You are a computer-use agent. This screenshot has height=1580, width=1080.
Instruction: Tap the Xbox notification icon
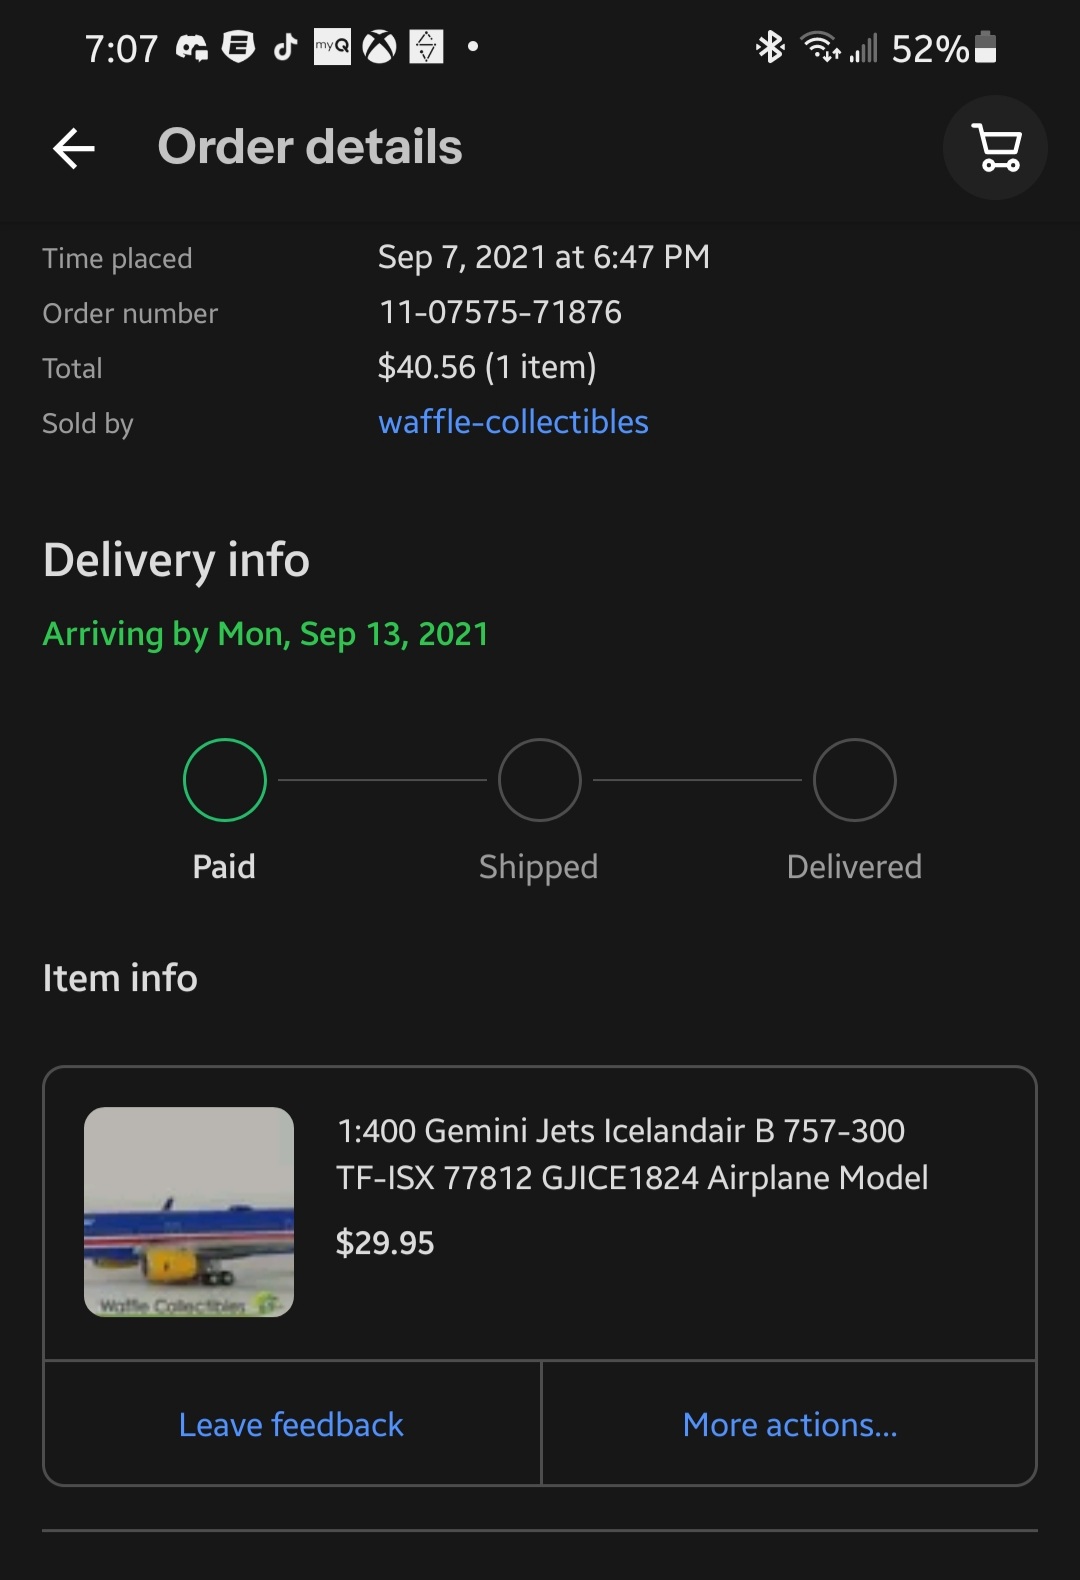(379, 47)
